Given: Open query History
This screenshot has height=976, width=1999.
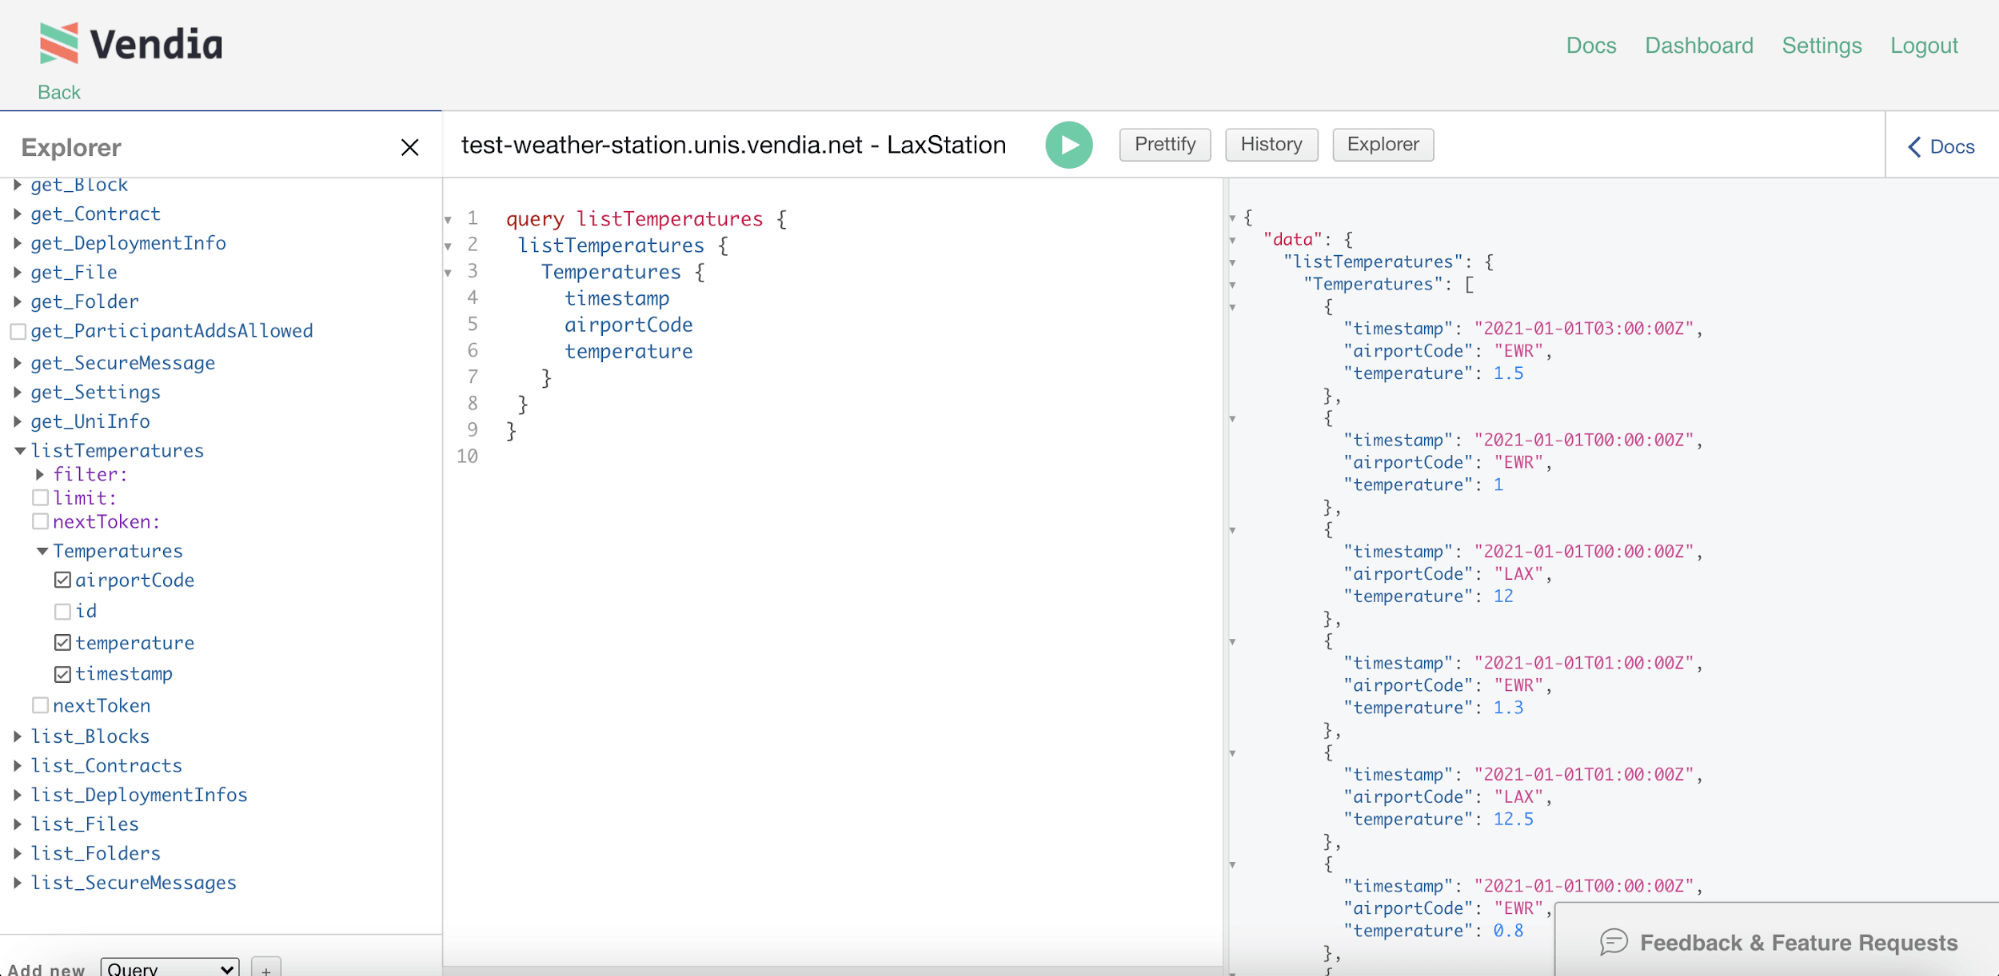Looking at the screenshot, I should tap(1271, 145).
